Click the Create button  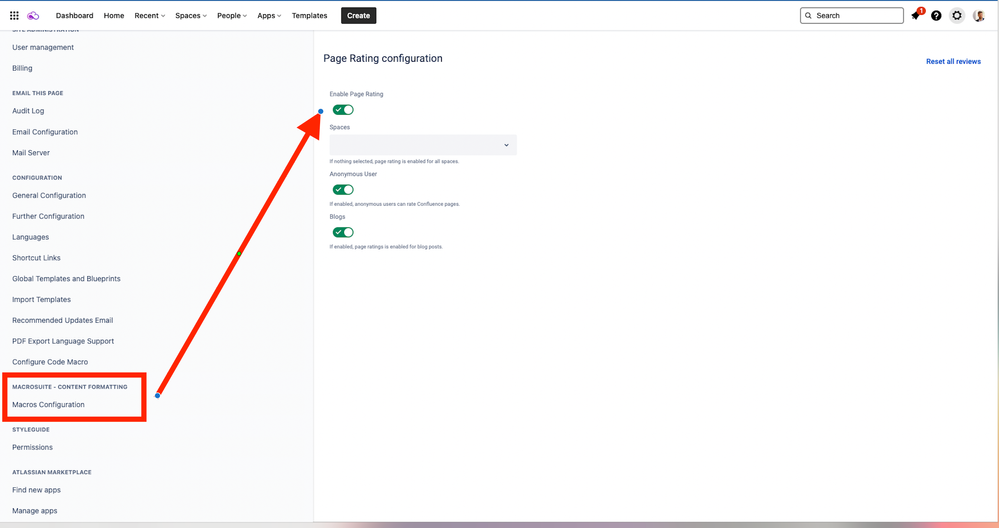(359, 15)
